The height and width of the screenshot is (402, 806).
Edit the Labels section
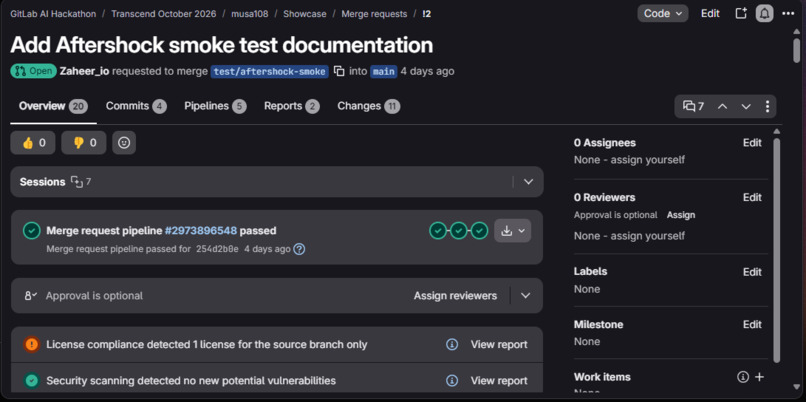752,272
